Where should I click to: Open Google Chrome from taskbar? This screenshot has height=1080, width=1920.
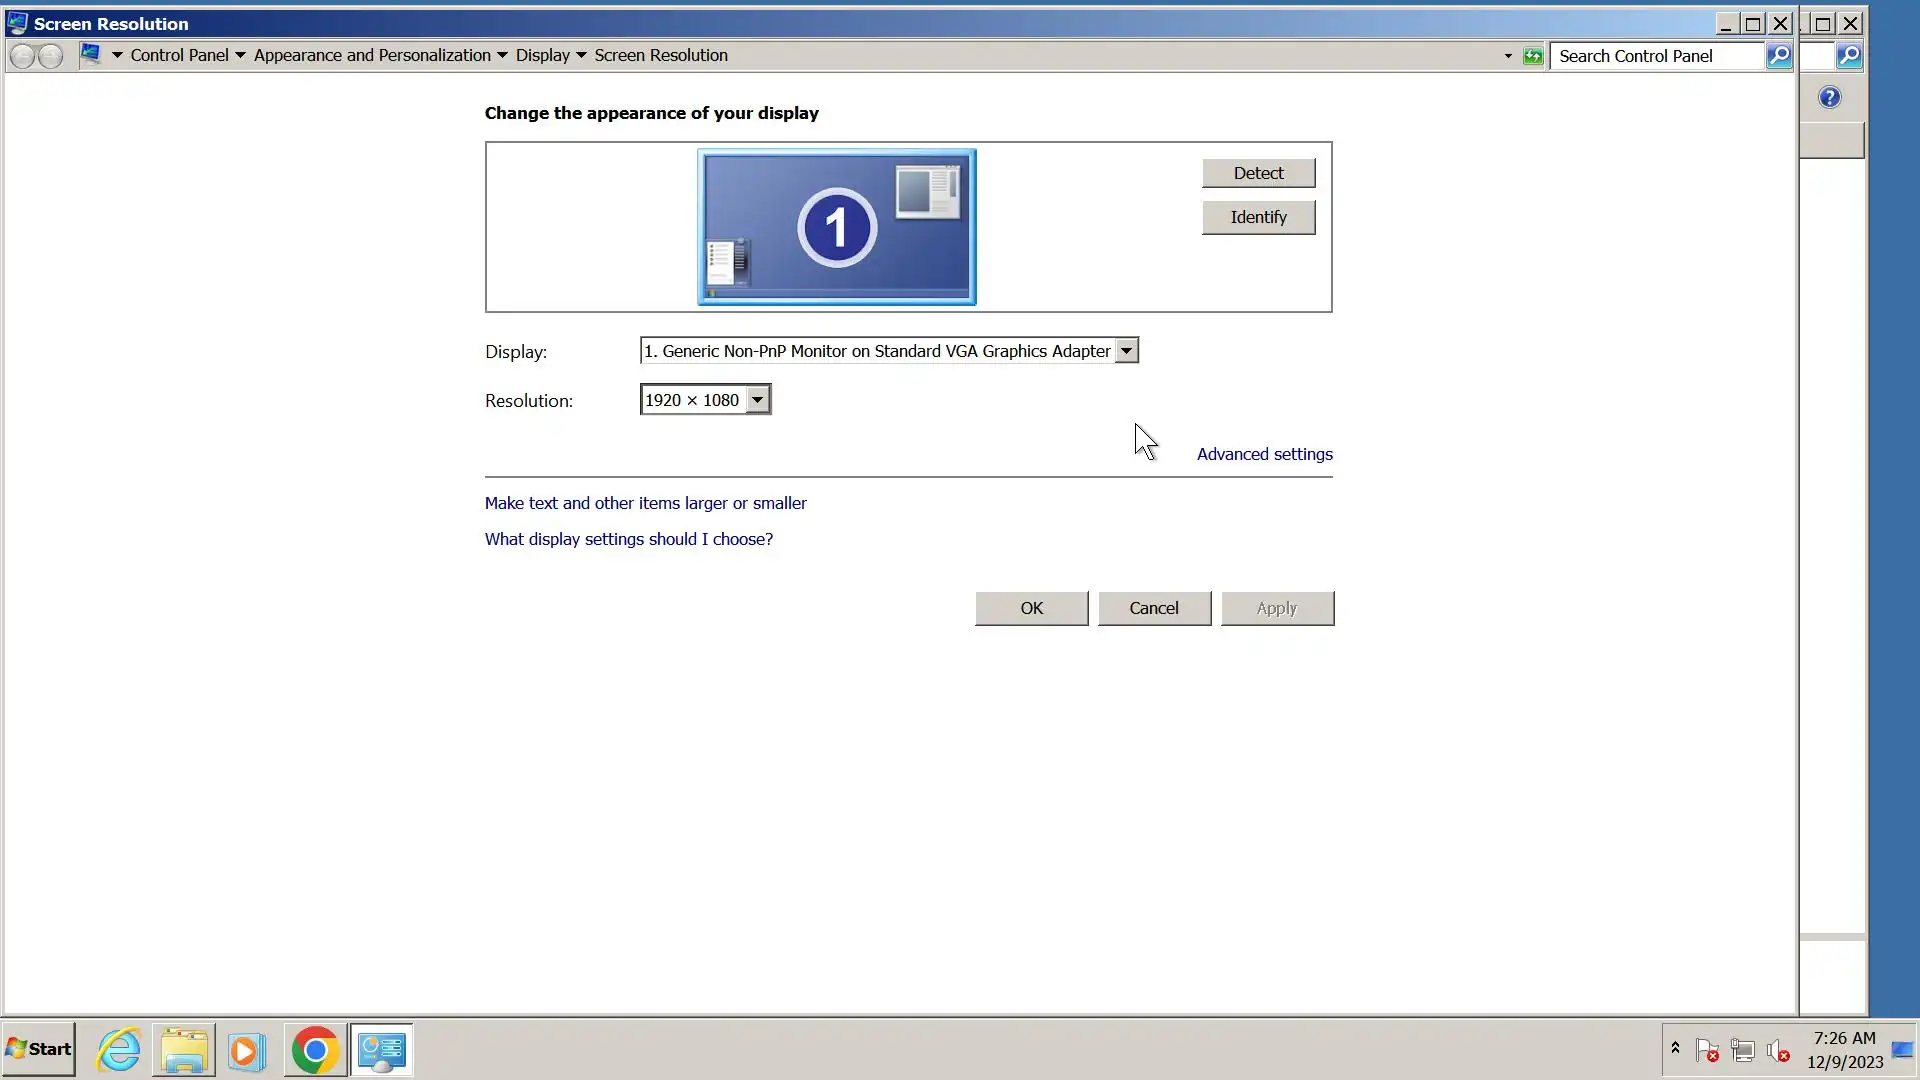pos(315,1050)
